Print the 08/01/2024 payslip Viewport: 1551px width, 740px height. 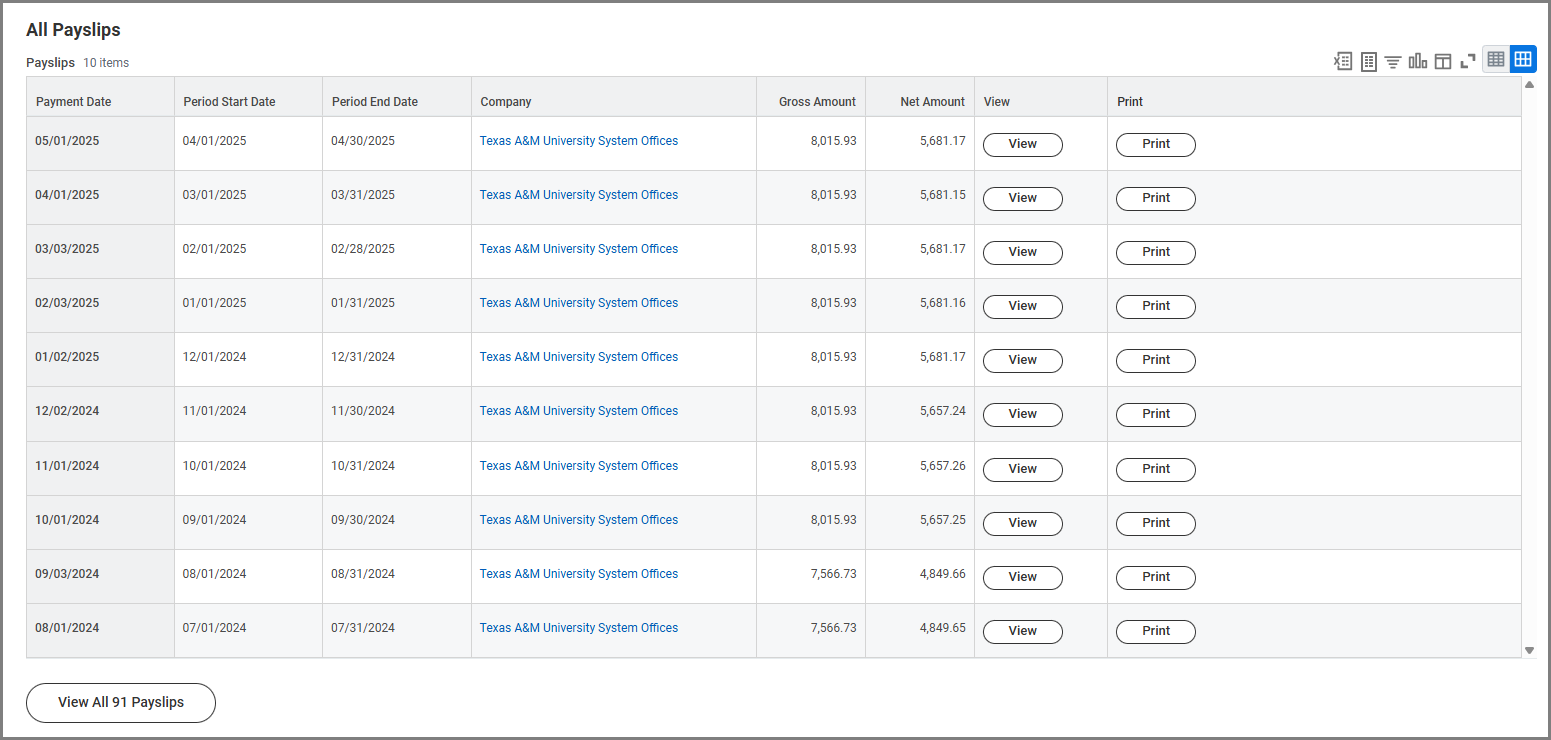[1155, 631]
